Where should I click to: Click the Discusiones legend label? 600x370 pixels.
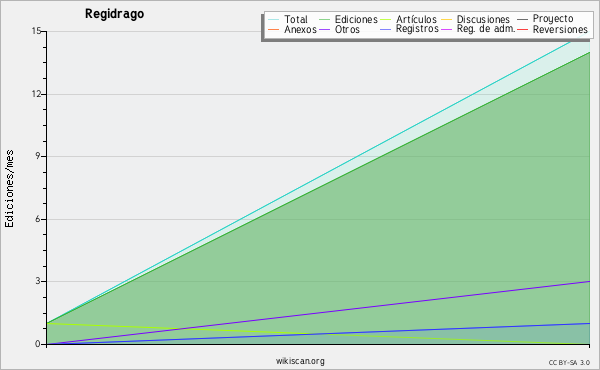483,19
